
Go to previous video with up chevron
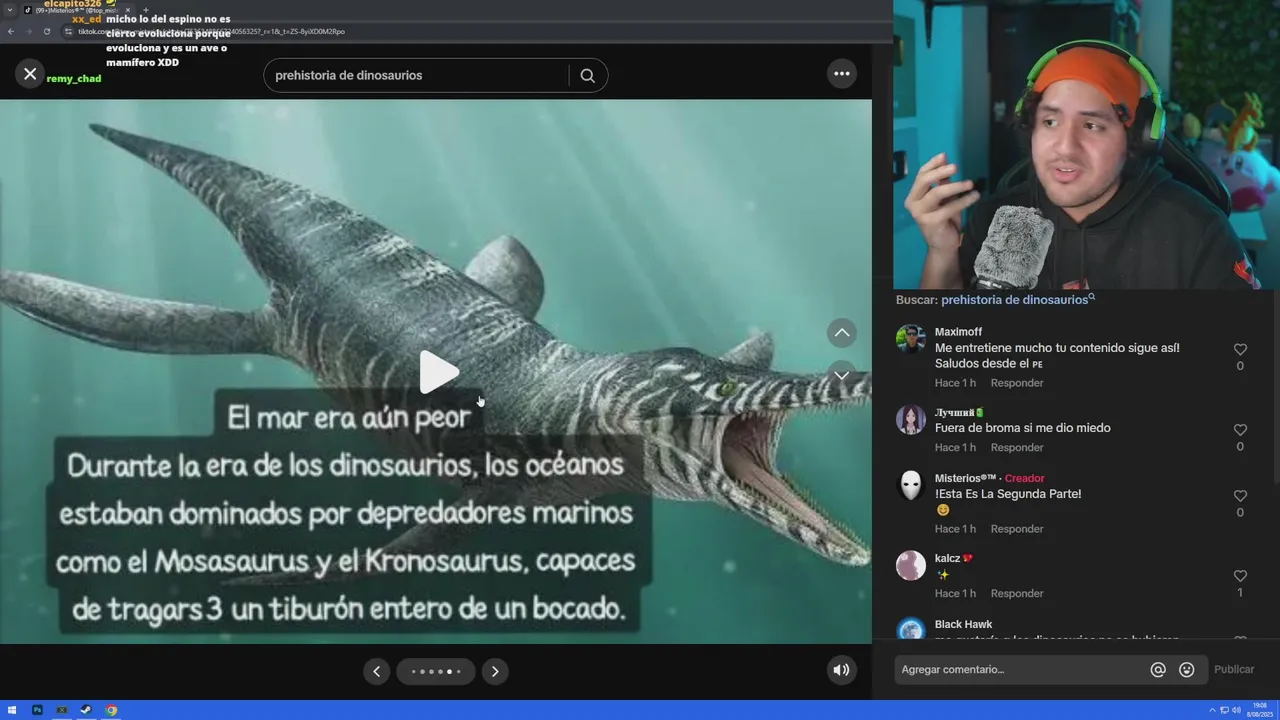click(x=842, y=332)
